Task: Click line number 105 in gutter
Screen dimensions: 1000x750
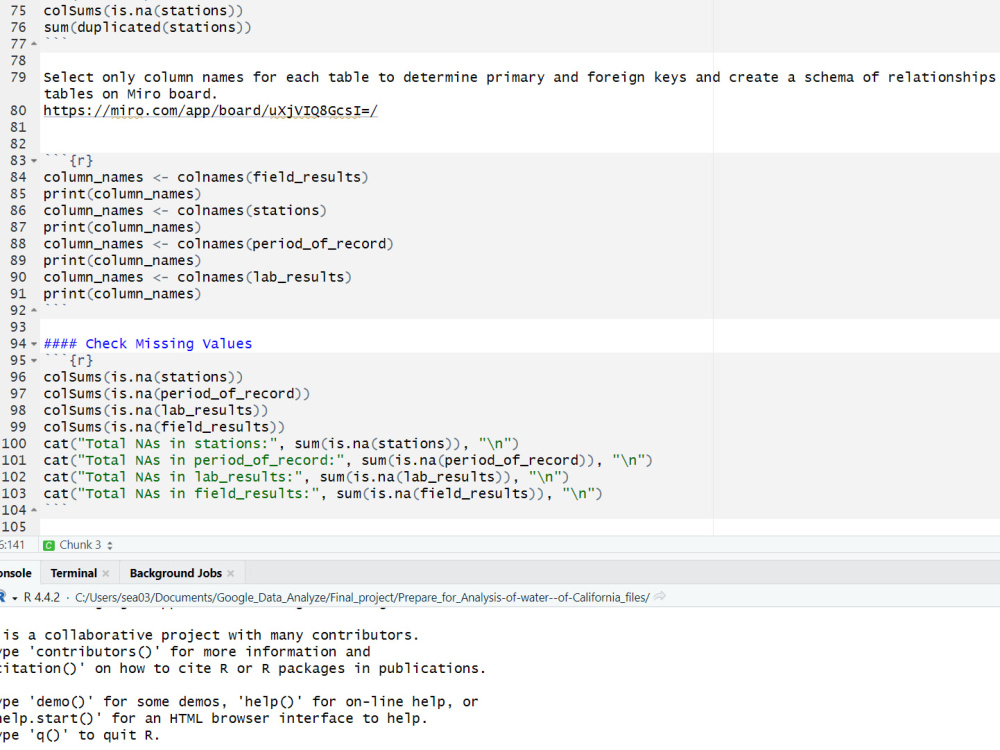Action: click(x=14, y=527)
